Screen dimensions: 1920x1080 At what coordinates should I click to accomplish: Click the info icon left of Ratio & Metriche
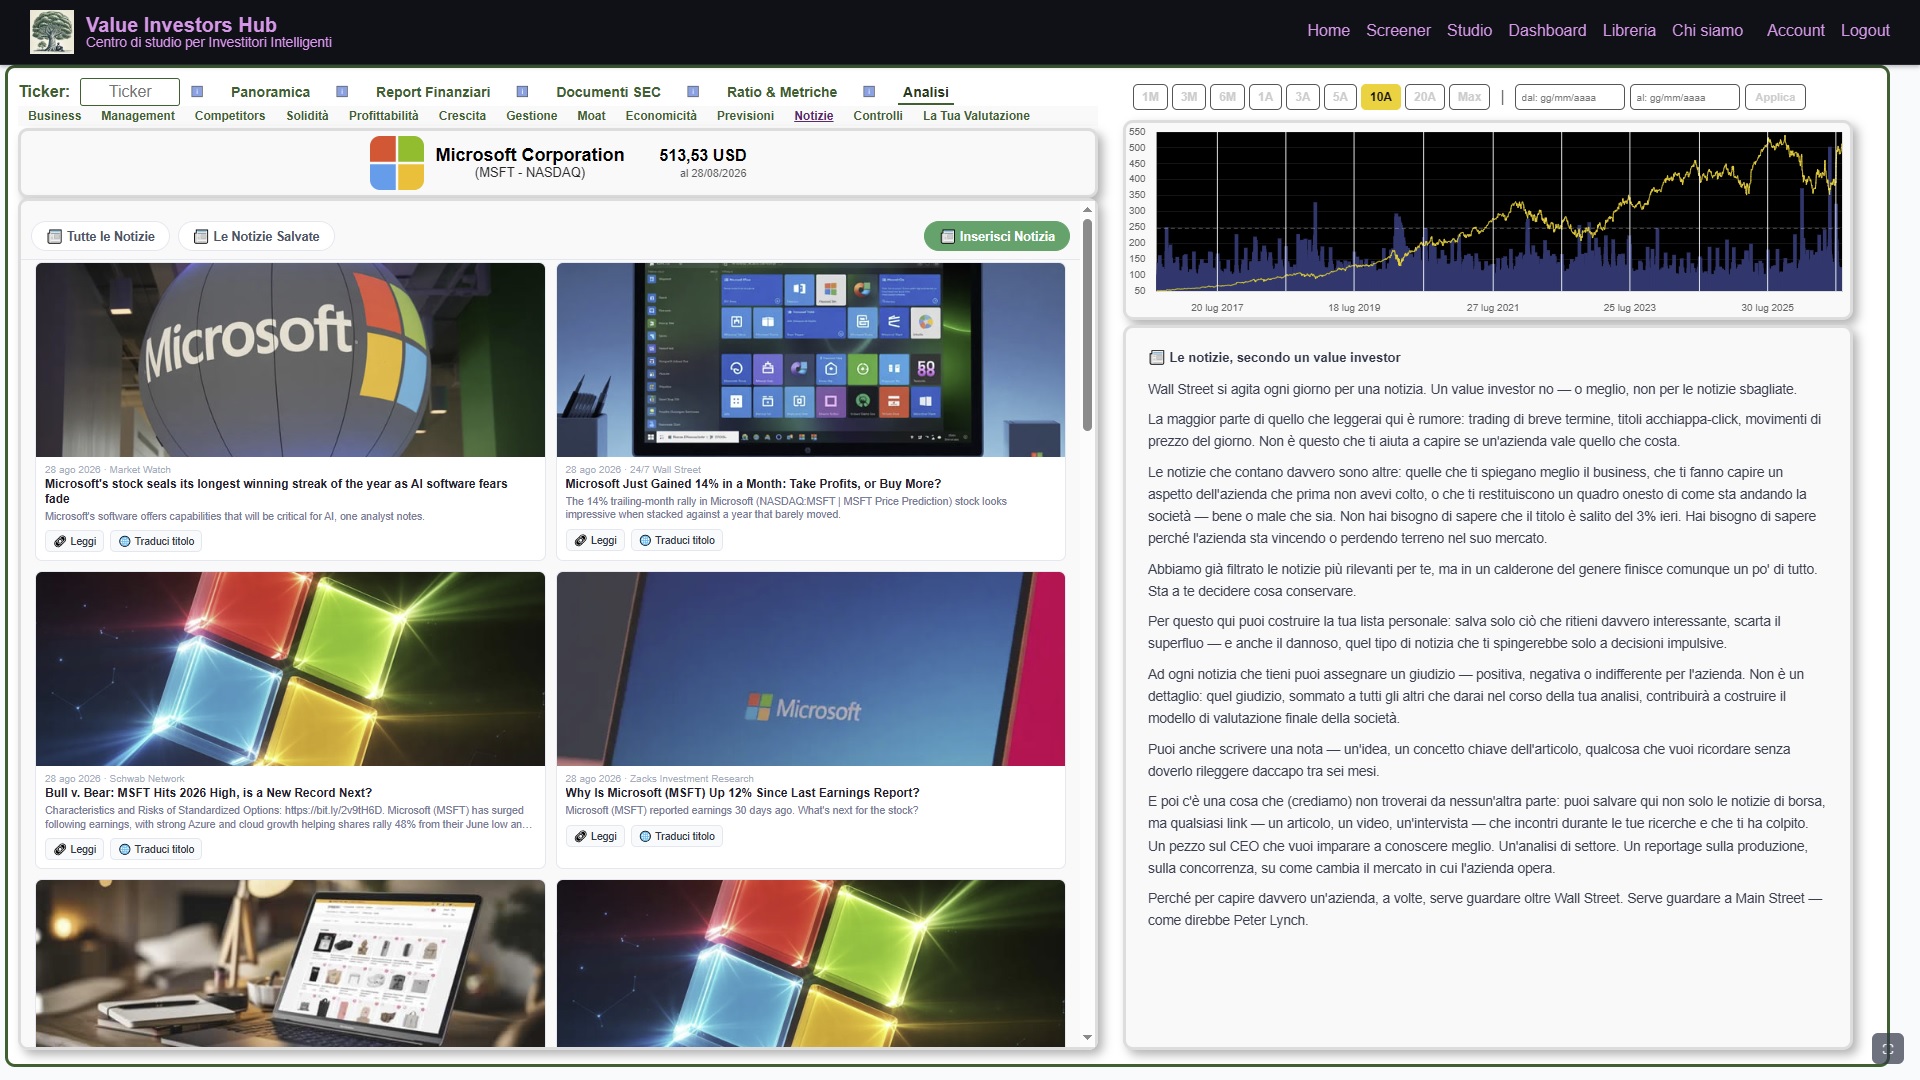693,92
